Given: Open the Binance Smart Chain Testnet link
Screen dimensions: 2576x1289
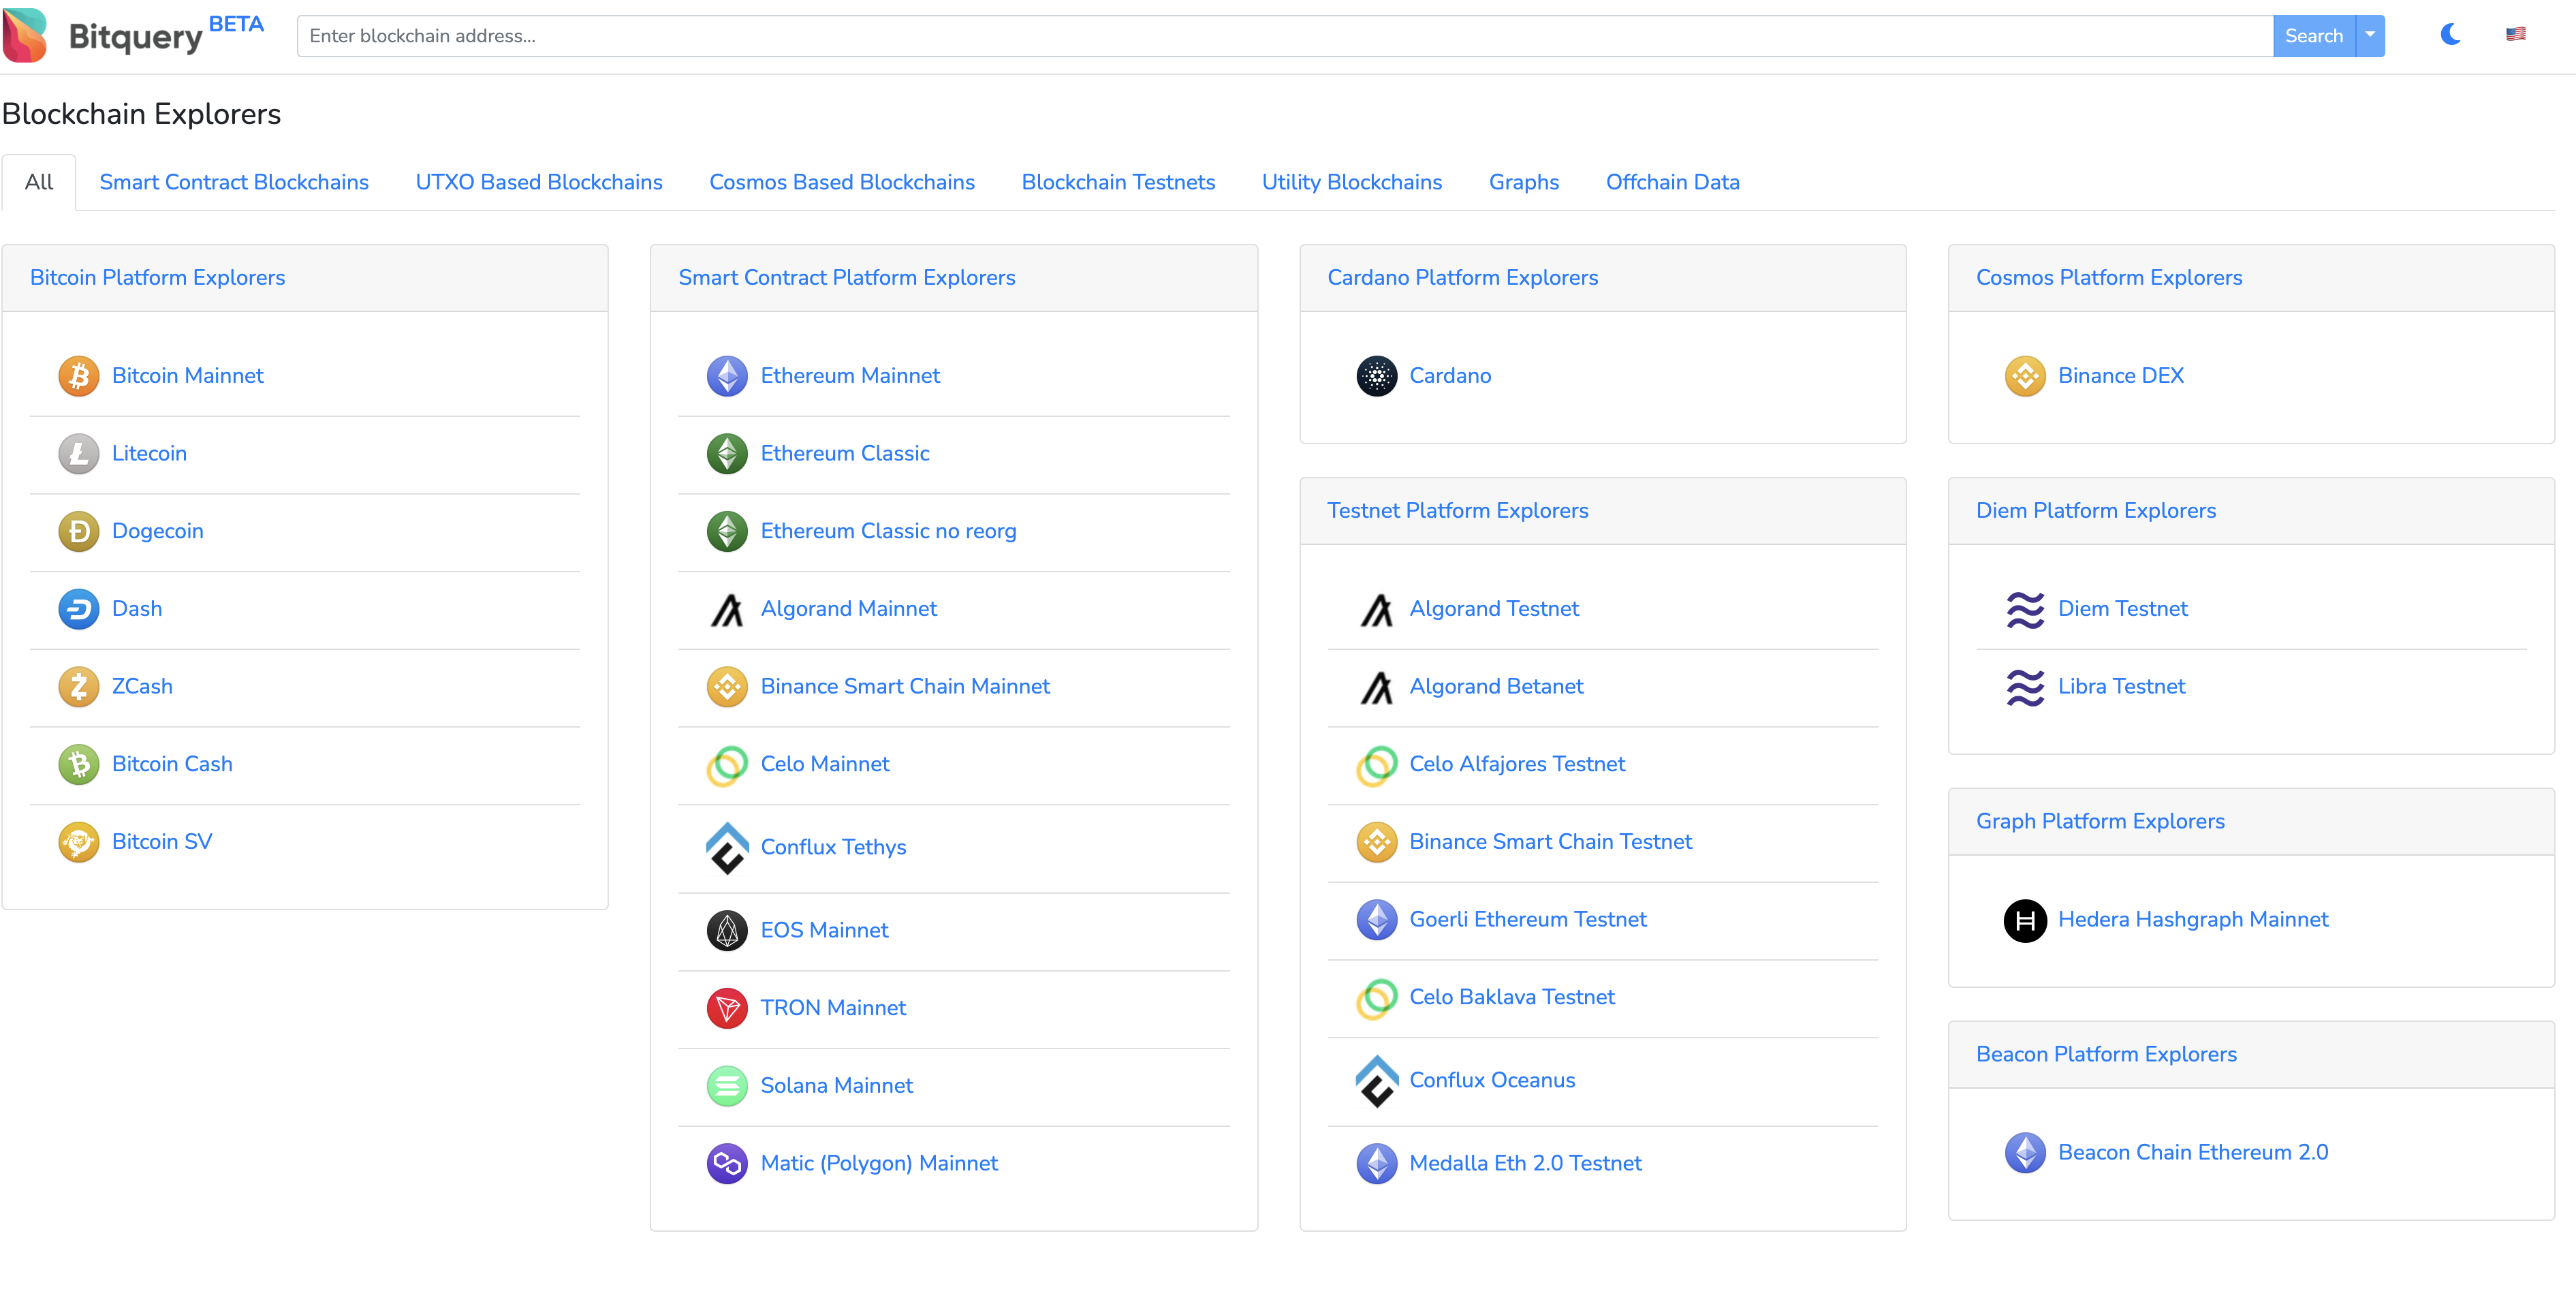Looking at the screenshot, I should pos(1550,842).
